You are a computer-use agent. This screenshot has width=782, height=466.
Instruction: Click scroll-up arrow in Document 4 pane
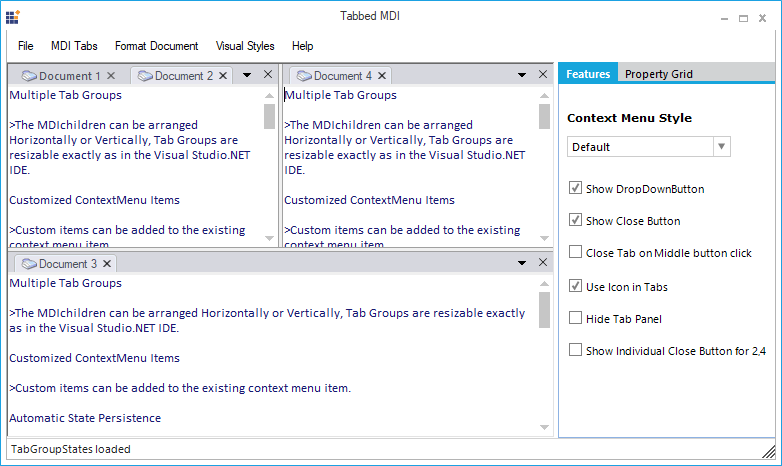[544, 95]
